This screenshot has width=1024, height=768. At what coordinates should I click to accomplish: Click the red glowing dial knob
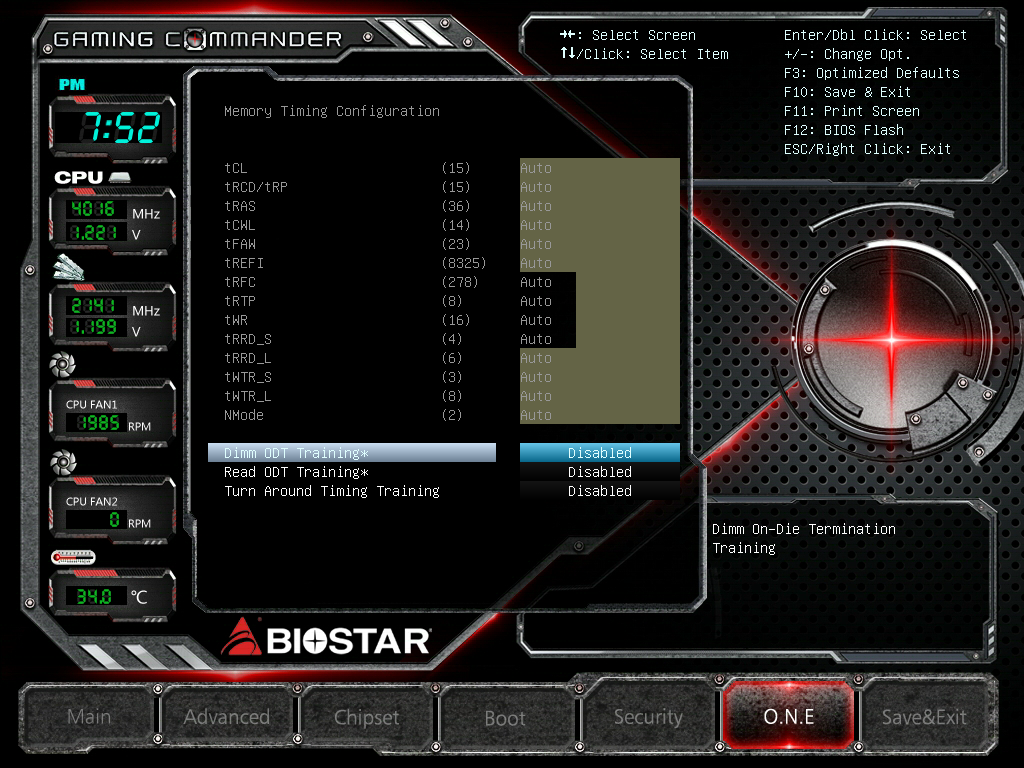coord(891,339)
